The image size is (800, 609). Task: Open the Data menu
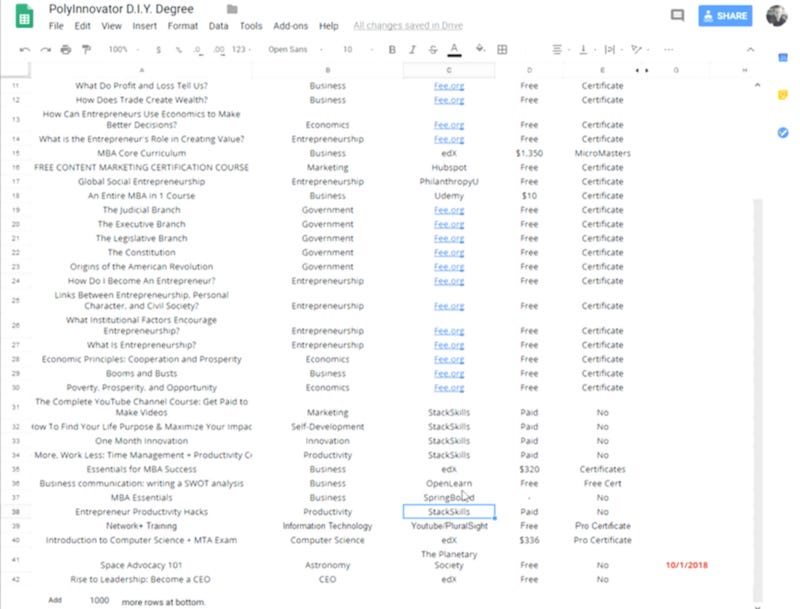pyautogui.click(x=218, y=26)
